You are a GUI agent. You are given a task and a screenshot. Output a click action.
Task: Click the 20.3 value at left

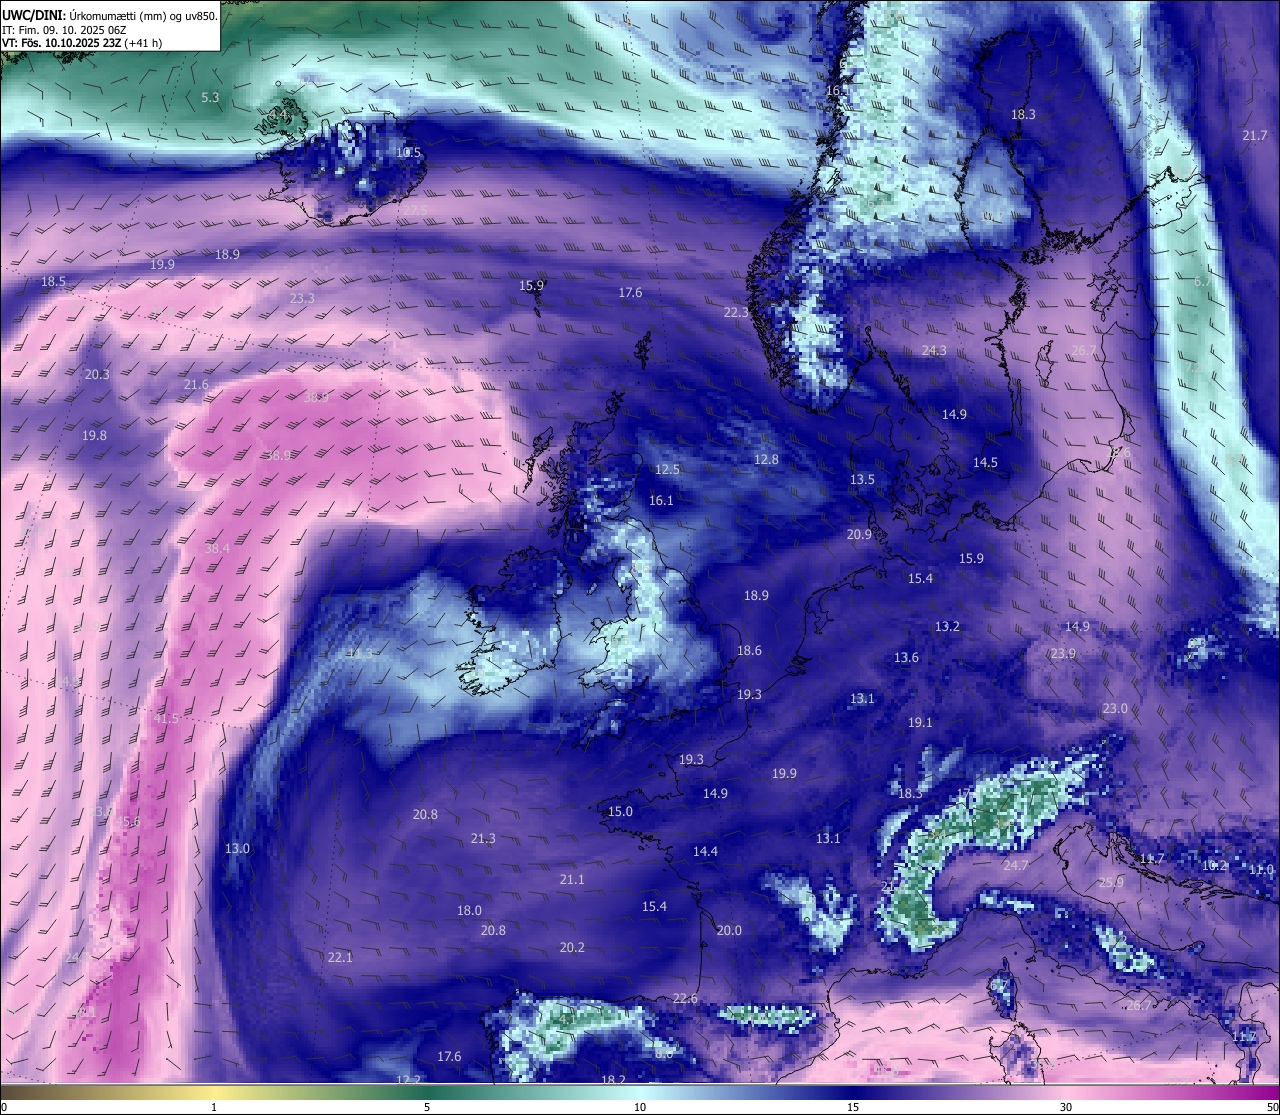(x=97, y=374)
